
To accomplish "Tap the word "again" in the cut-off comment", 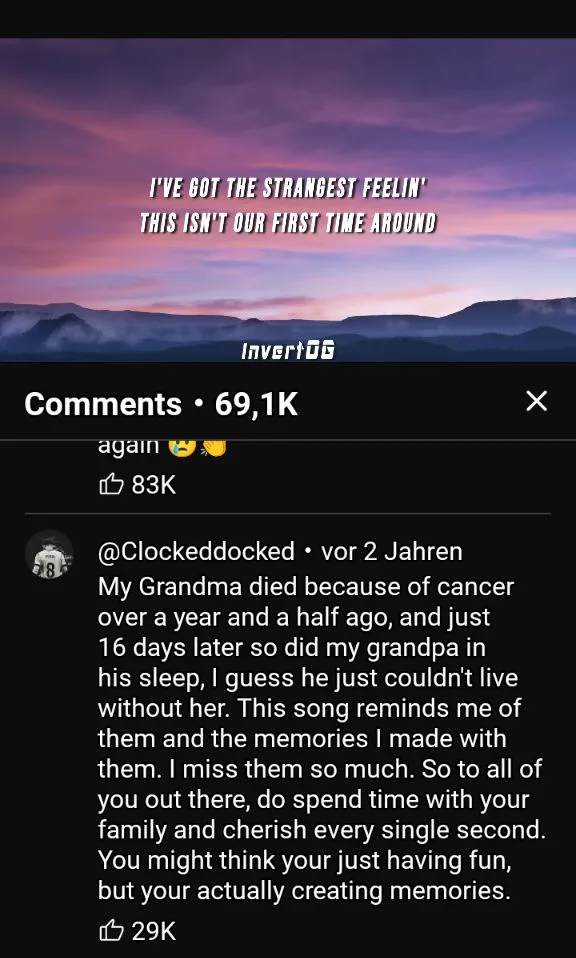I will 128,447.
